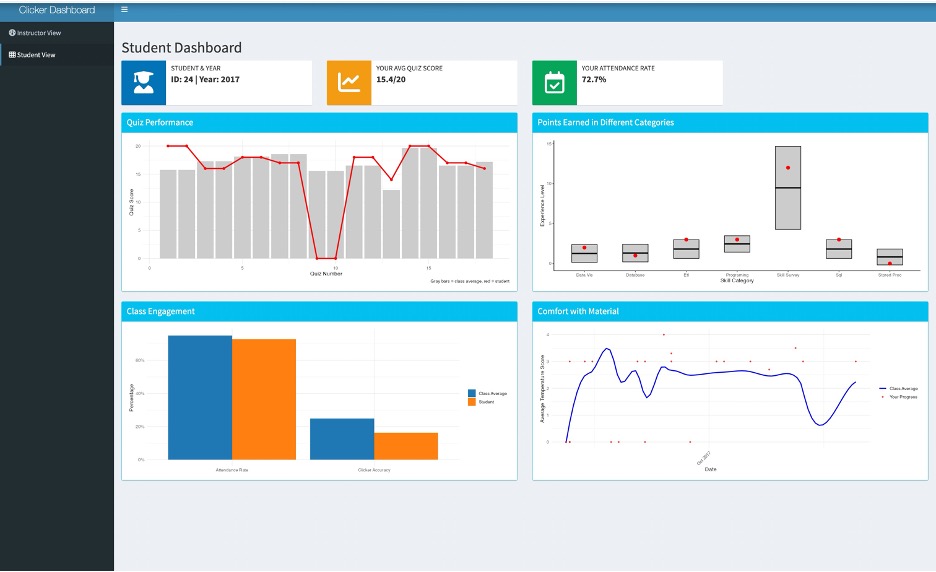Image resolution: width=936 pixels, height=572 pixels.
Task: Click the Skill Survey category label
Action: click(x=788, y=275)
